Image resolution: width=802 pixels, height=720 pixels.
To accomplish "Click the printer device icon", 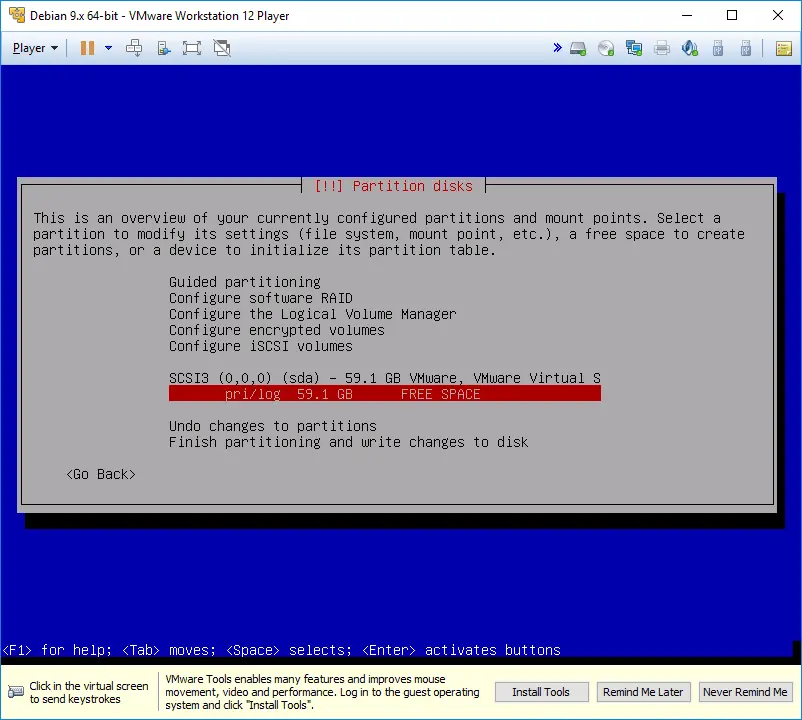I will [x=662, y=49].
